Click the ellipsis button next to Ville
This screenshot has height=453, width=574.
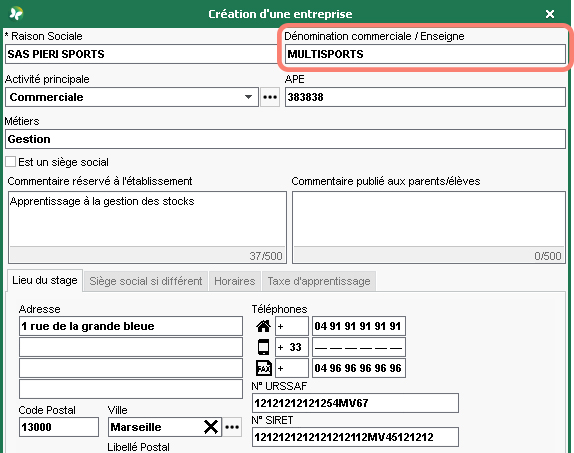click(x=232, y=427)
